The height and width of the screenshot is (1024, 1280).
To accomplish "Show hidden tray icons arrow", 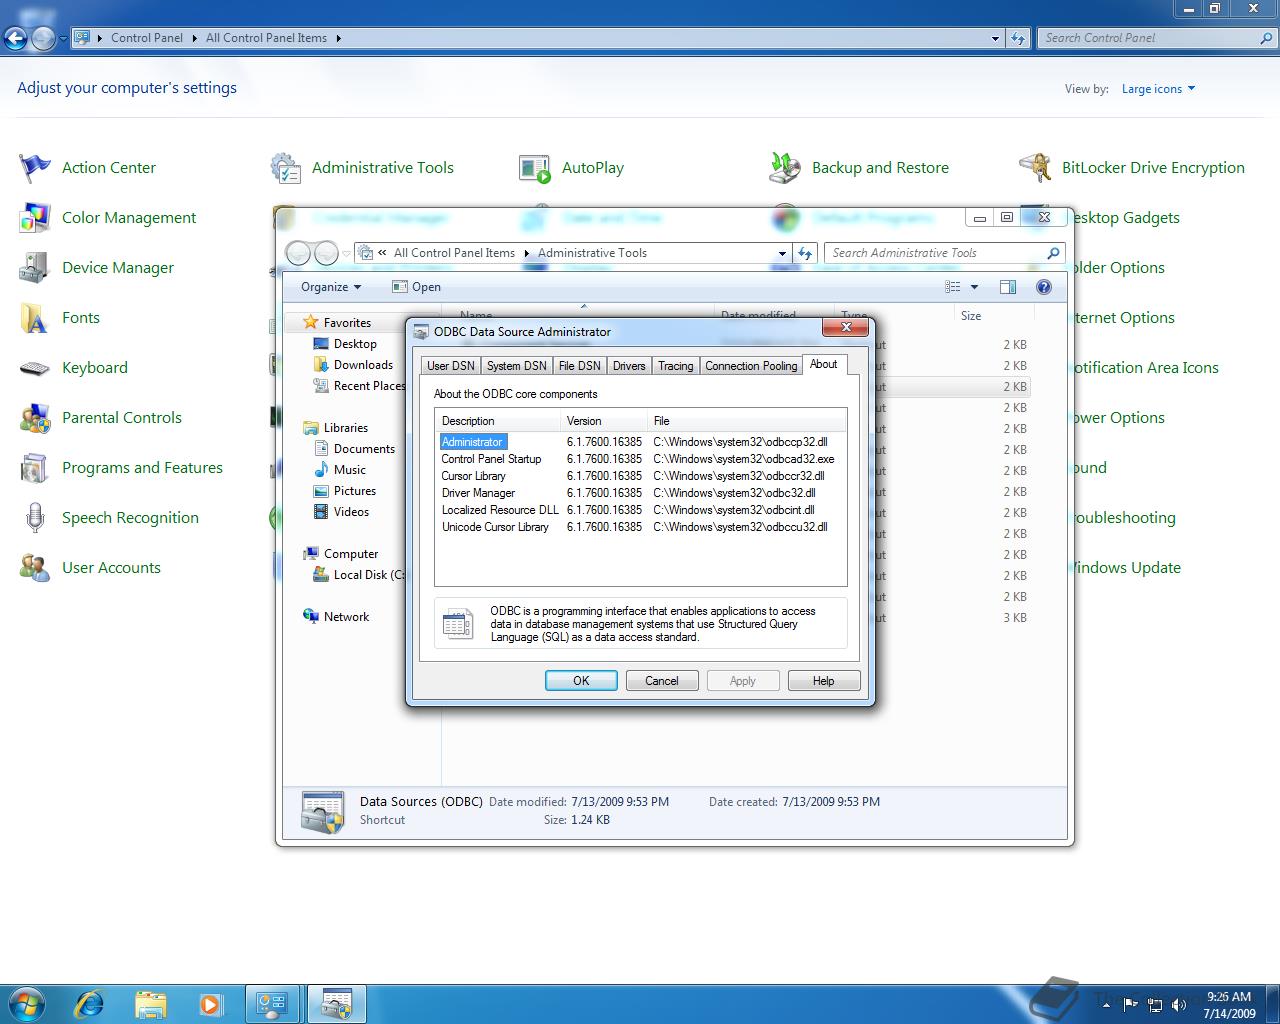I will click(1106, 1005).
